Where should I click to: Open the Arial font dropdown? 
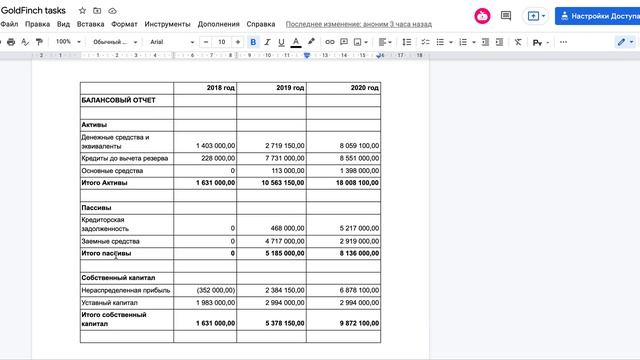click(171, 42)
